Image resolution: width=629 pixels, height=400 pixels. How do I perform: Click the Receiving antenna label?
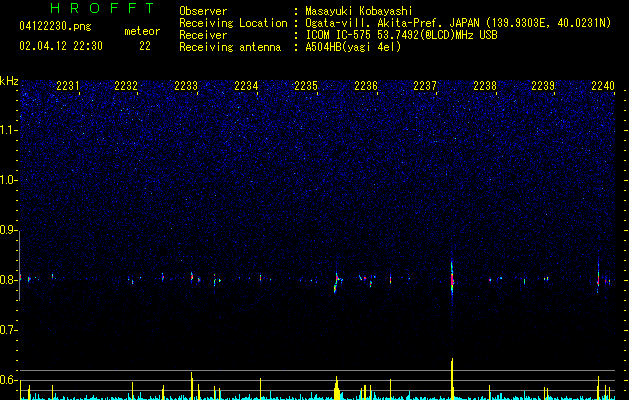coord(230,47)
